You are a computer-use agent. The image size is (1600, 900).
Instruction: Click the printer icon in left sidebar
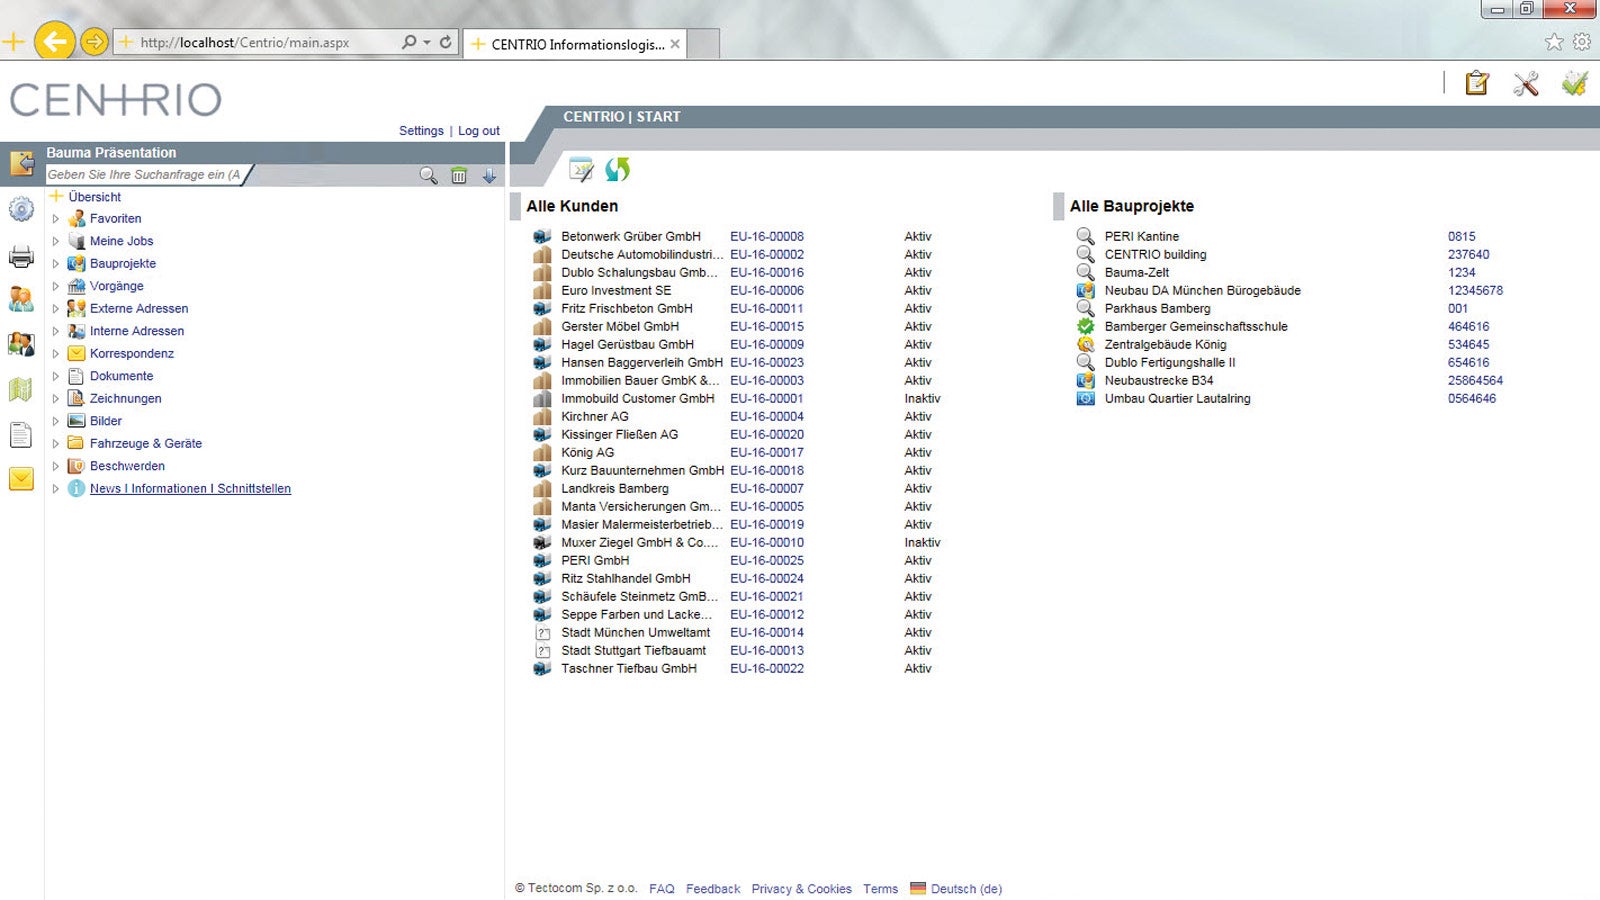pyautogui.click(x=21, y=258)
